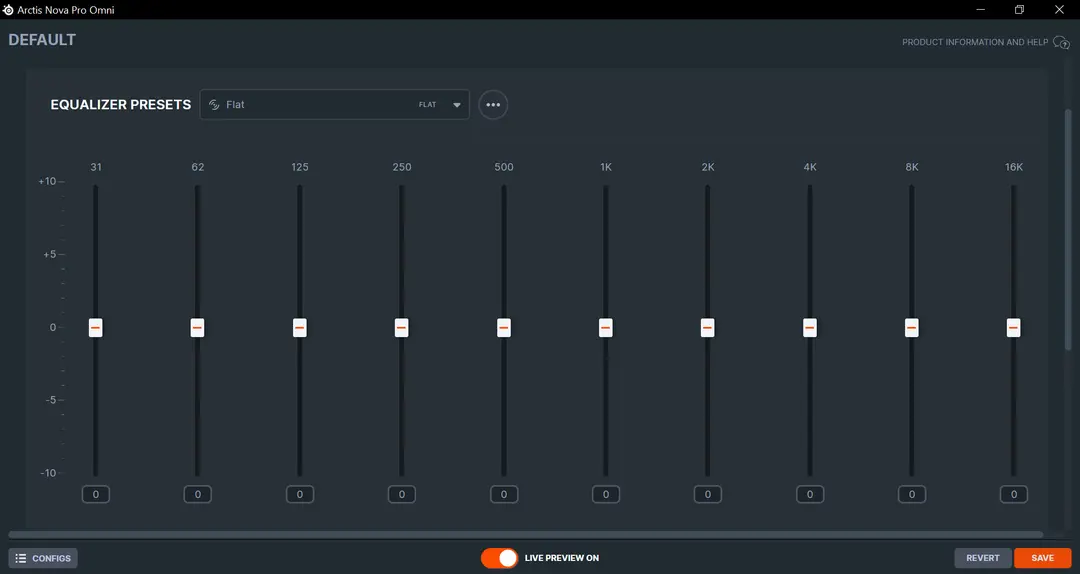Click the FLAT tag in preset box
Screen dimensions: 1080x574
(428, 105)
